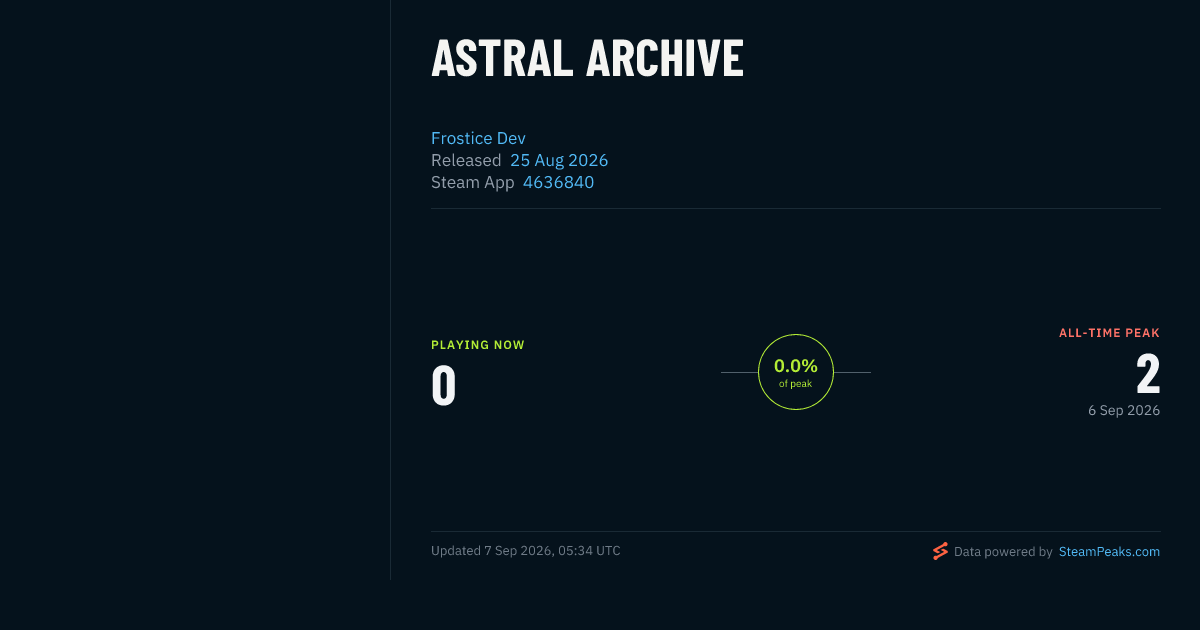Open Steam App ID 4636840 link
This screenshot has height=630, width=1200.
coord(558,182)
